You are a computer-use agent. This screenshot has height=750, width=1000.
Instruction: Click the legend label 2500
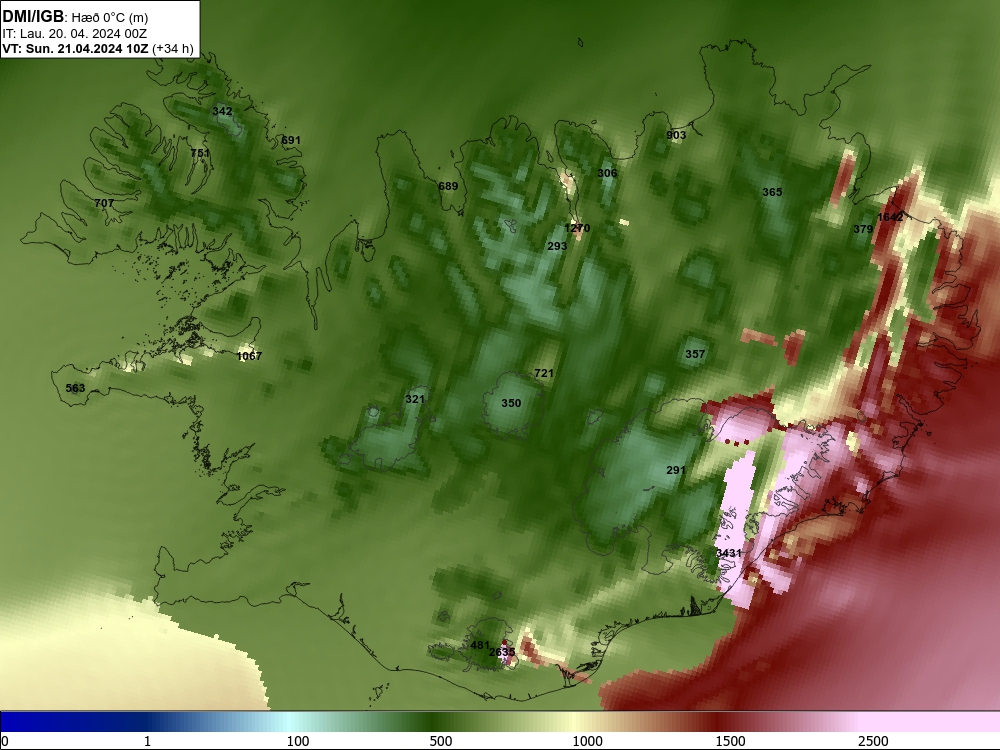point(873,741)
